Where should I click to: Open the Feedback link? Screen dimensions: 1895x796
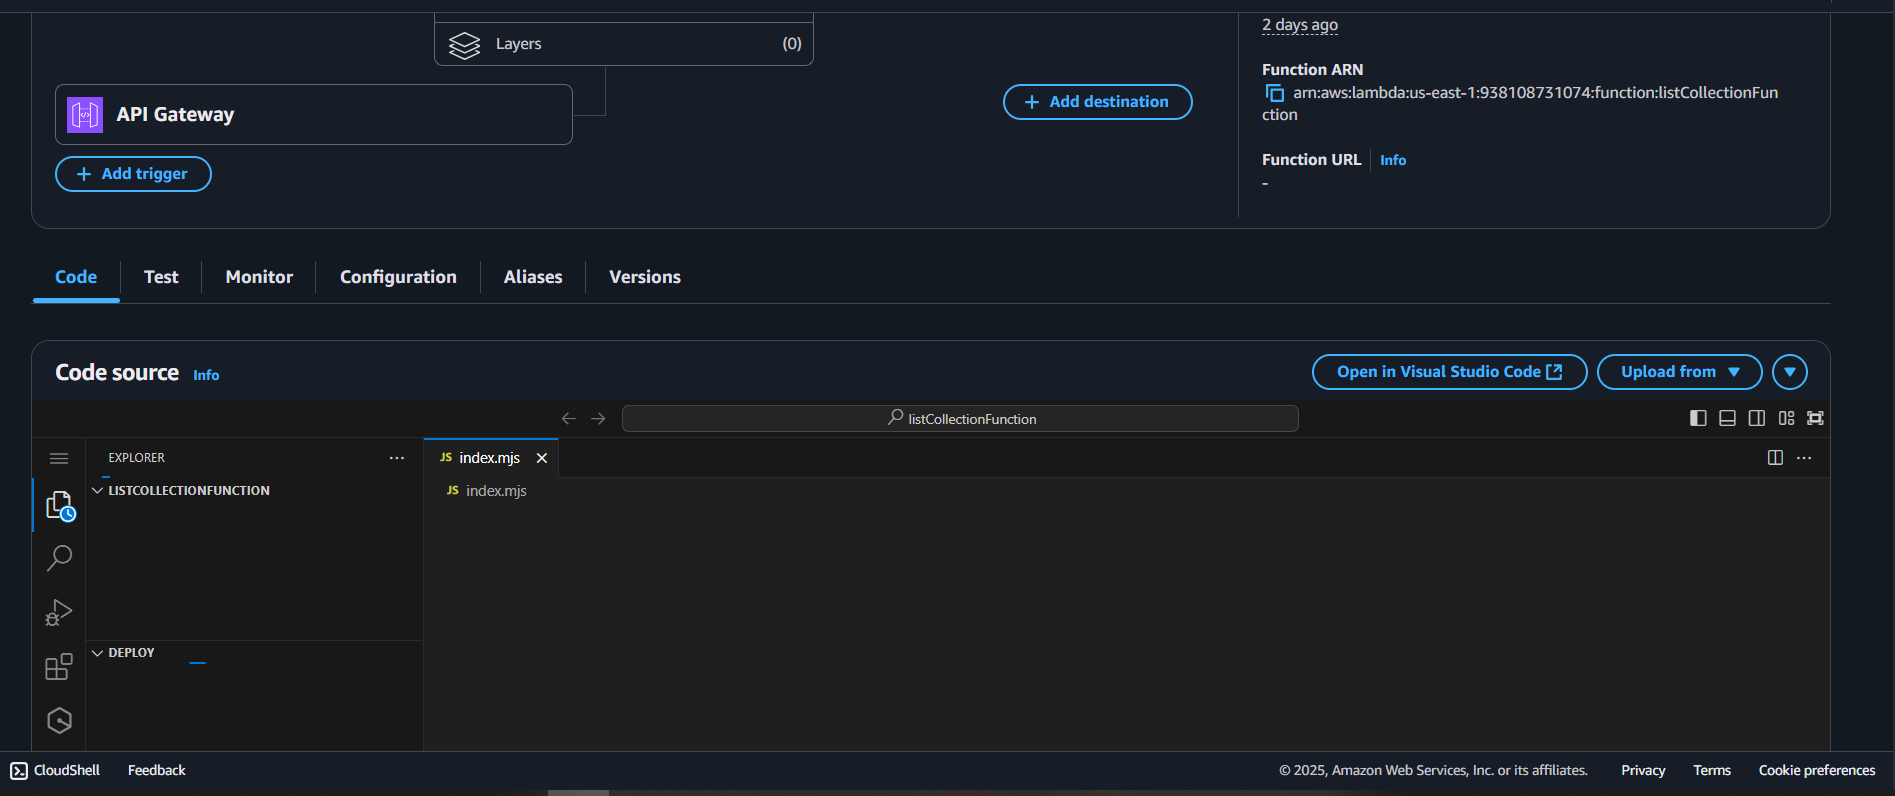pyautogui.click(x=157, y=770)
